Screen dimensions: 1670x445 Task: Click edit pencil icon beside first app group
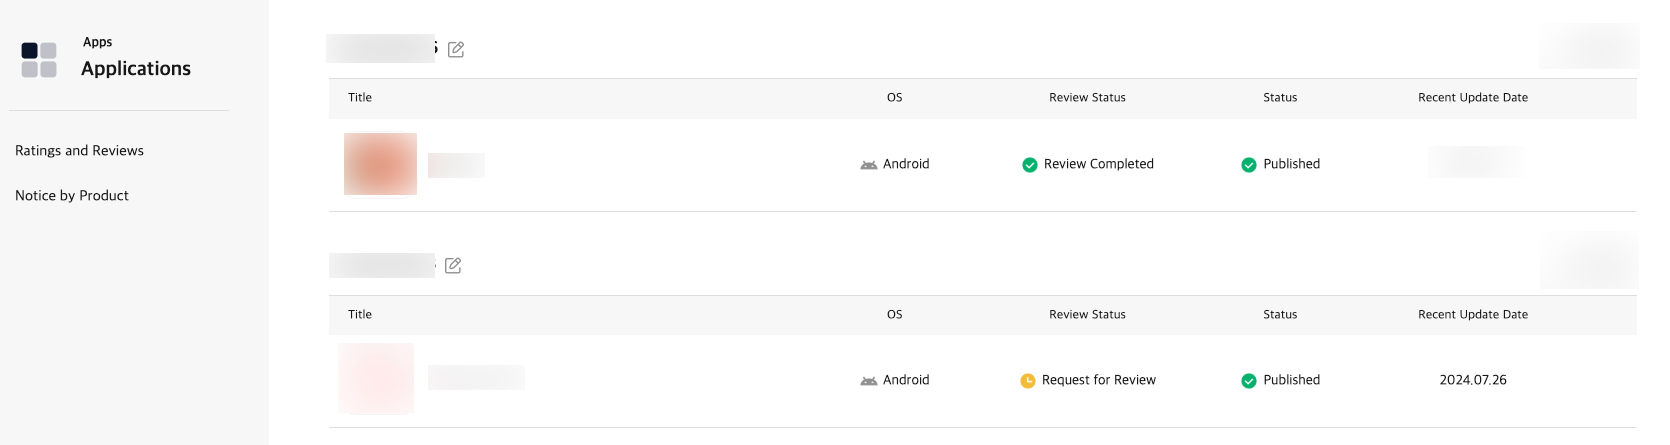[456, 49]
